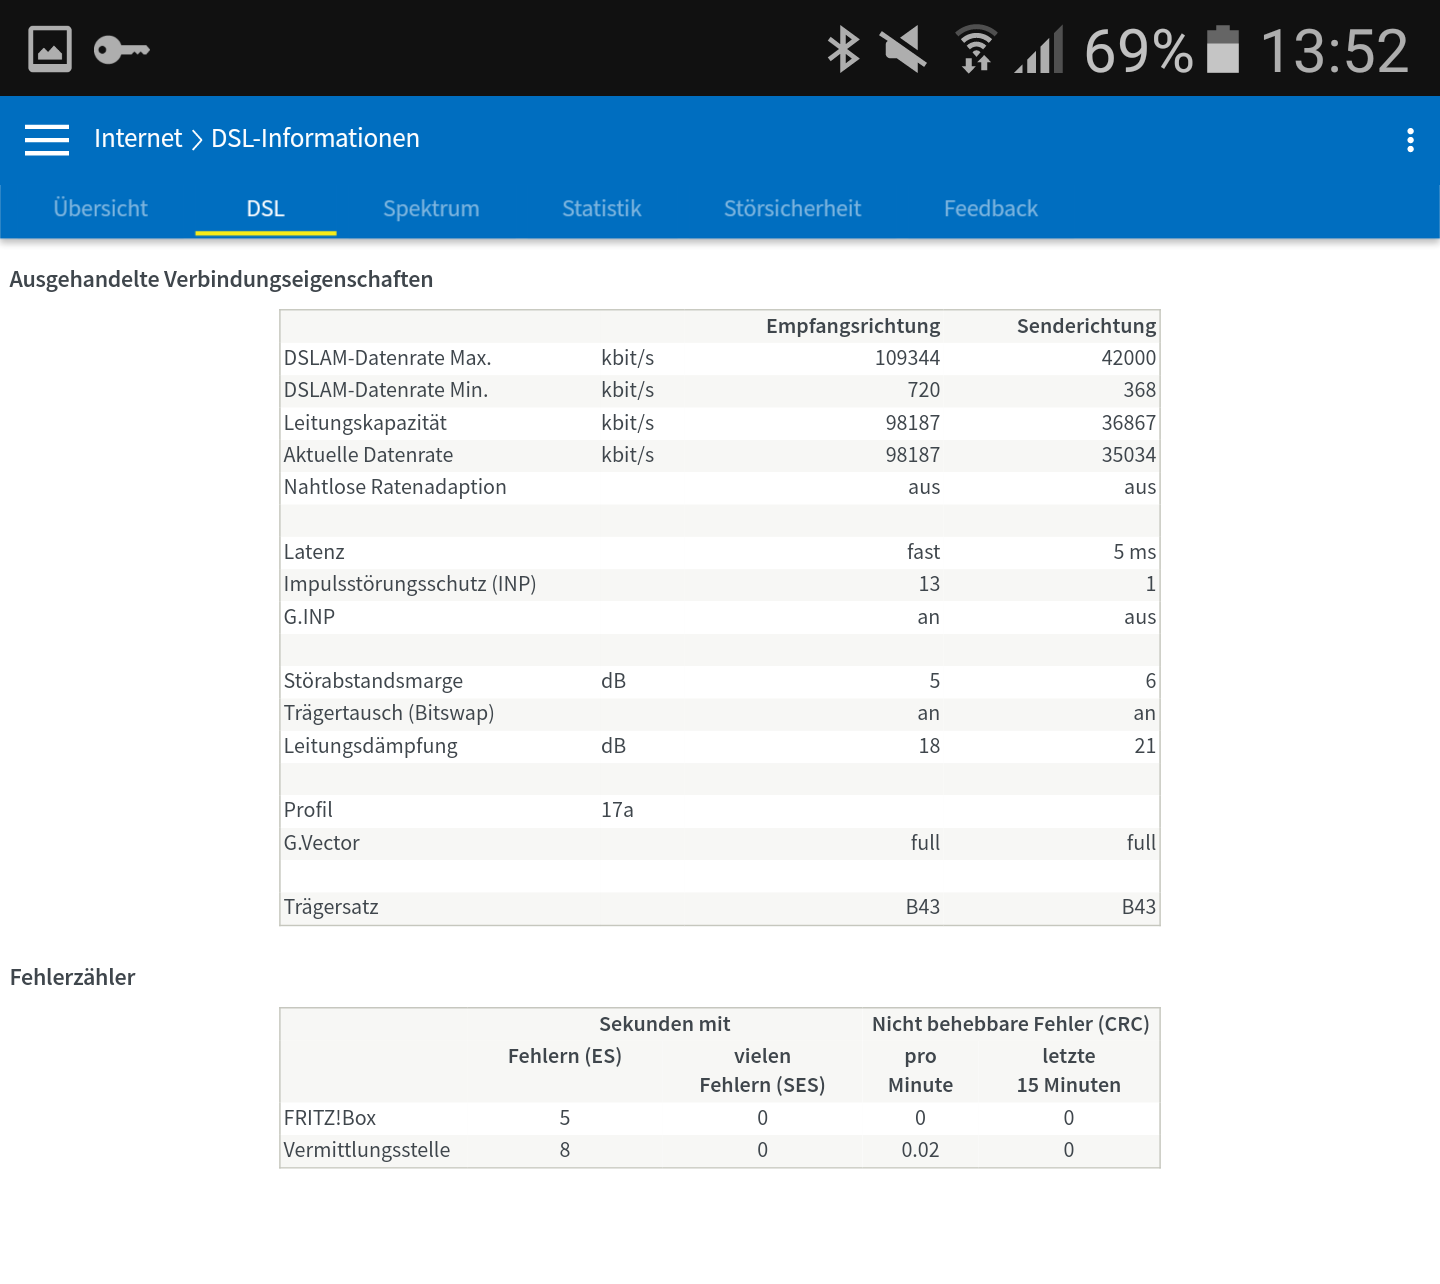Select DSLAM-Datenrate Max. send value 42000
1440x1284 pixels.
point(1129,358)
